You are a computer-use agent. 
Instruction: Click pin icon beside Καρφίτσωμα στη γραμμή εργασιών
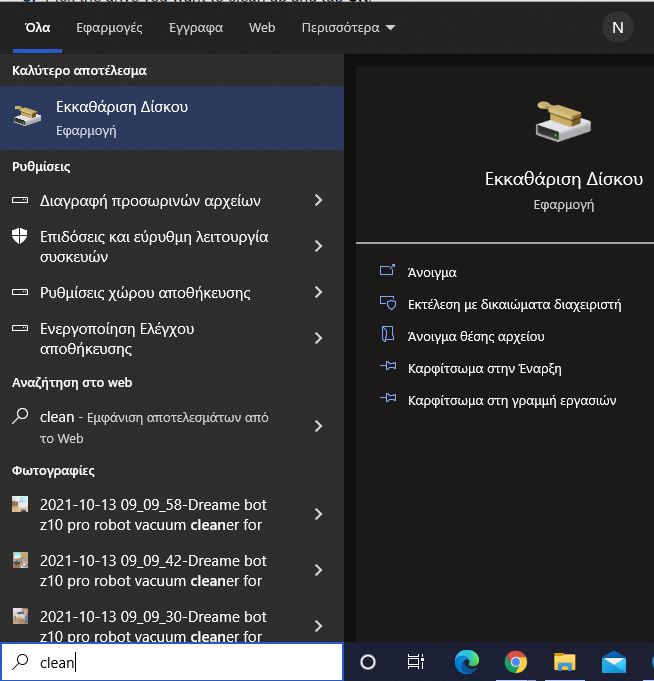point(388,398)
